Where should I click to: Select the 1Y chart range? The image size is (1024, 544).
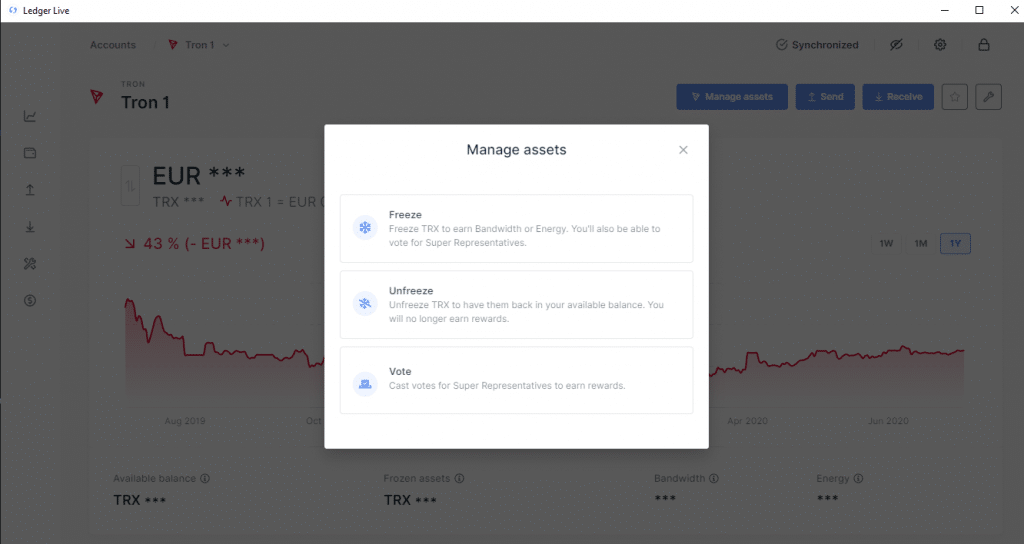pos(955,244)
